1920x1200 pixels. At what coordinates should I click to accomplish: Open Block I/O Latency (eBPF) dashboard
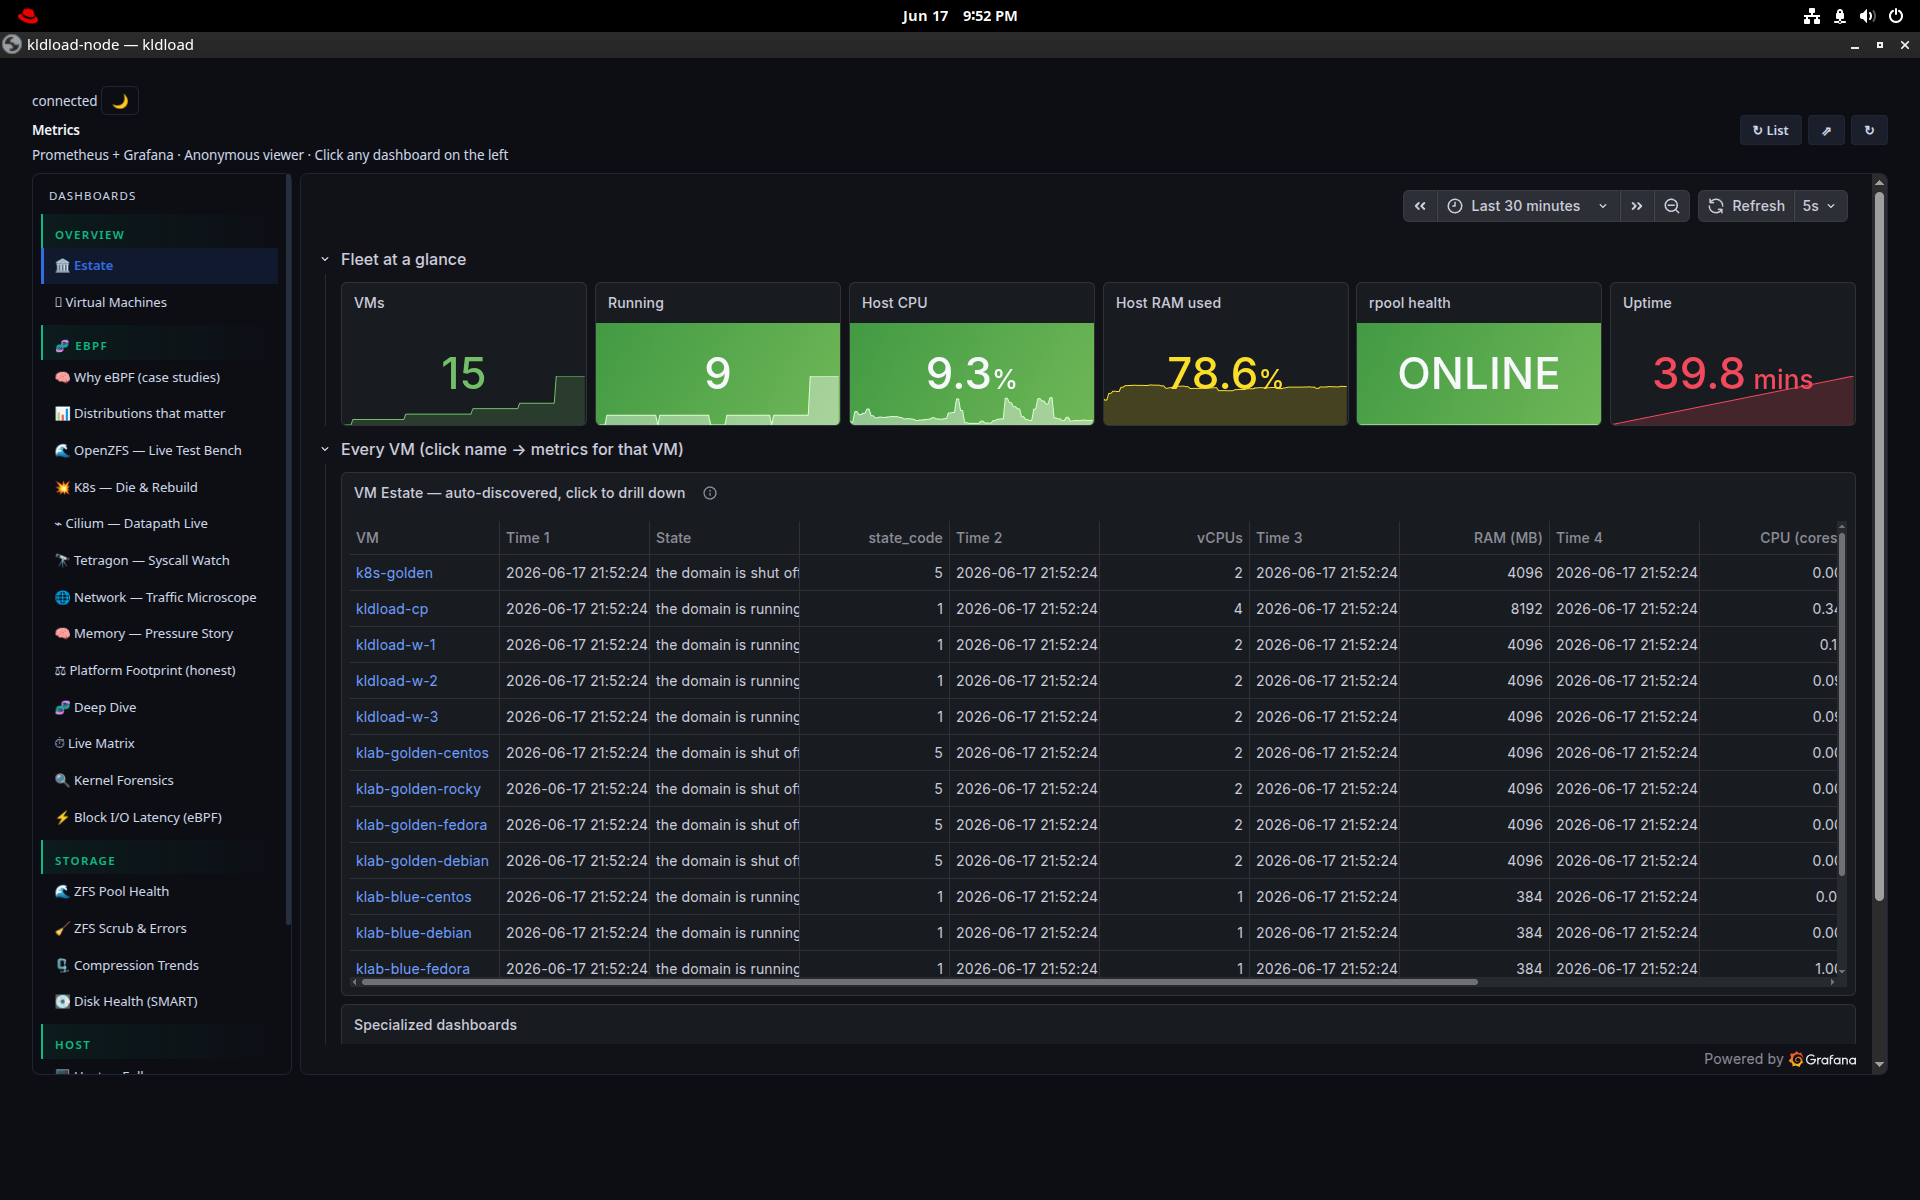(x=160, y=818)
